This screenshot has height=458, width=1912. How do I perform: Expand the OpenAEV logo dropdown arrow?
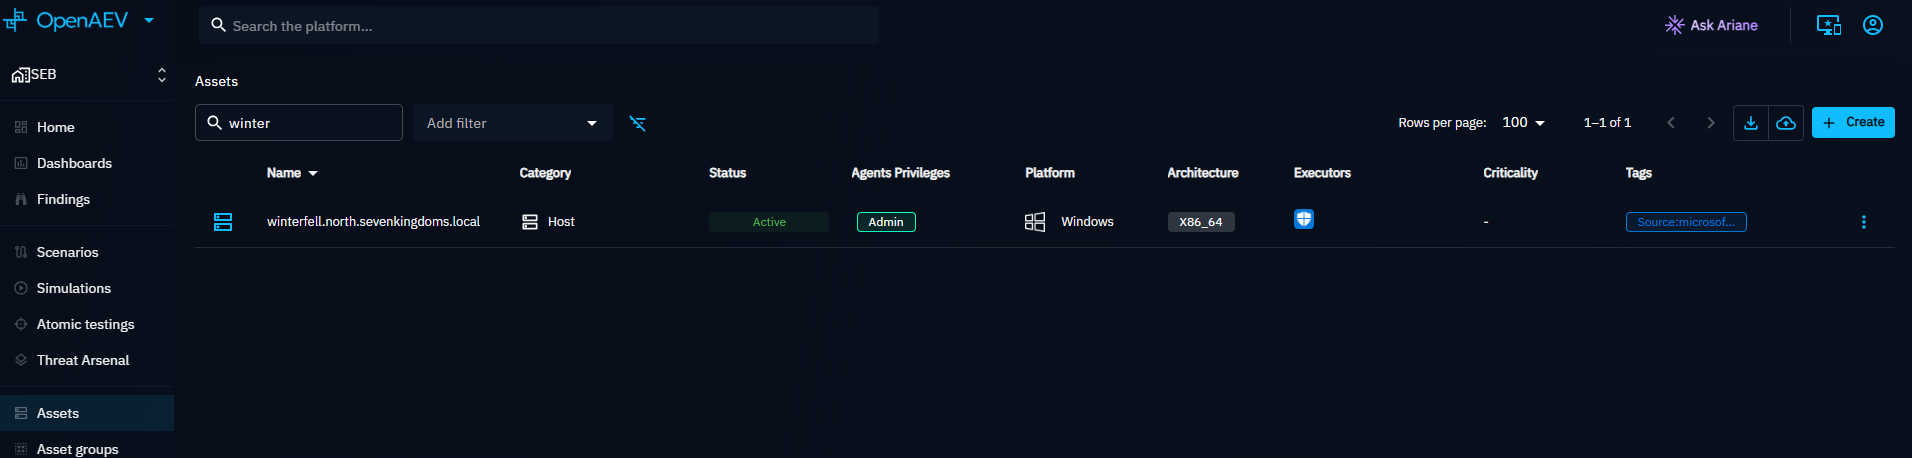pos(149,20)
